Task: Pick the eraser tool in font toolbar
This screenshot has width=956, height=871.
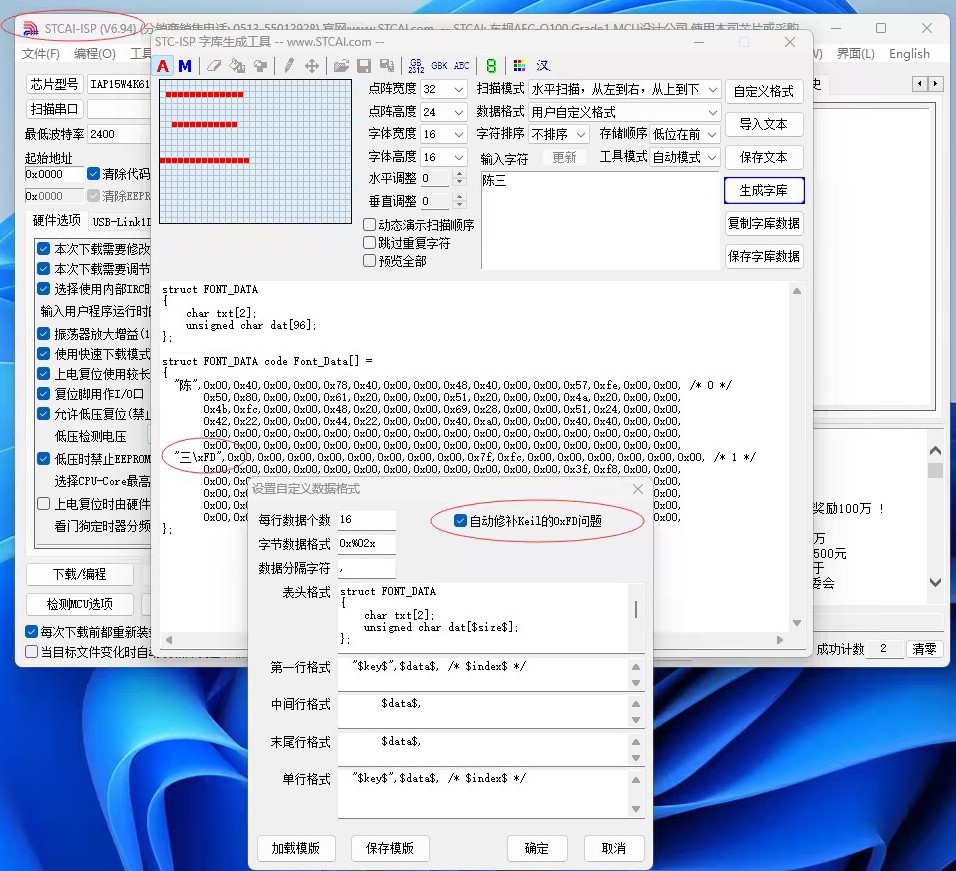Action: [214, 66]
